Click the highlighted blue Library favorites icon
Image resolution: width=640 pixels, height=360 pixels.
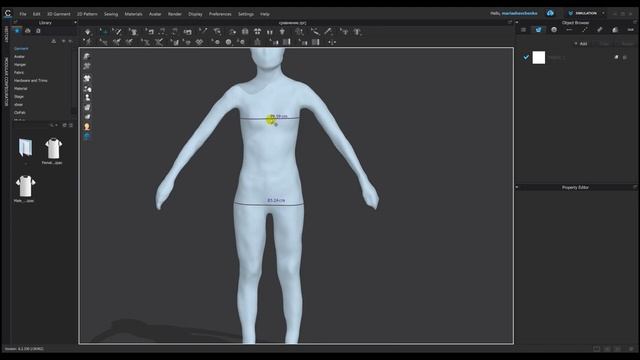point(17,31)
